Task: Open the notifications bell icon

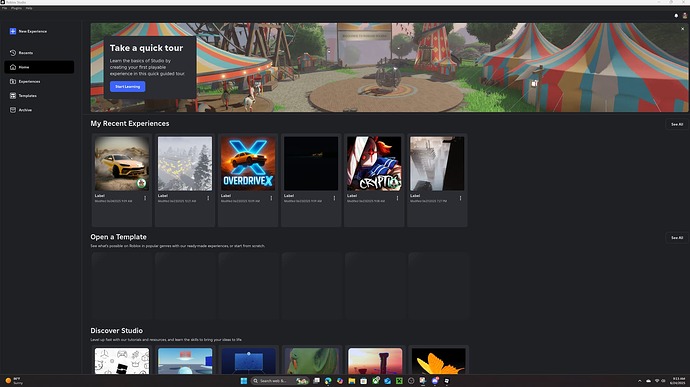Action: (676, 16)
